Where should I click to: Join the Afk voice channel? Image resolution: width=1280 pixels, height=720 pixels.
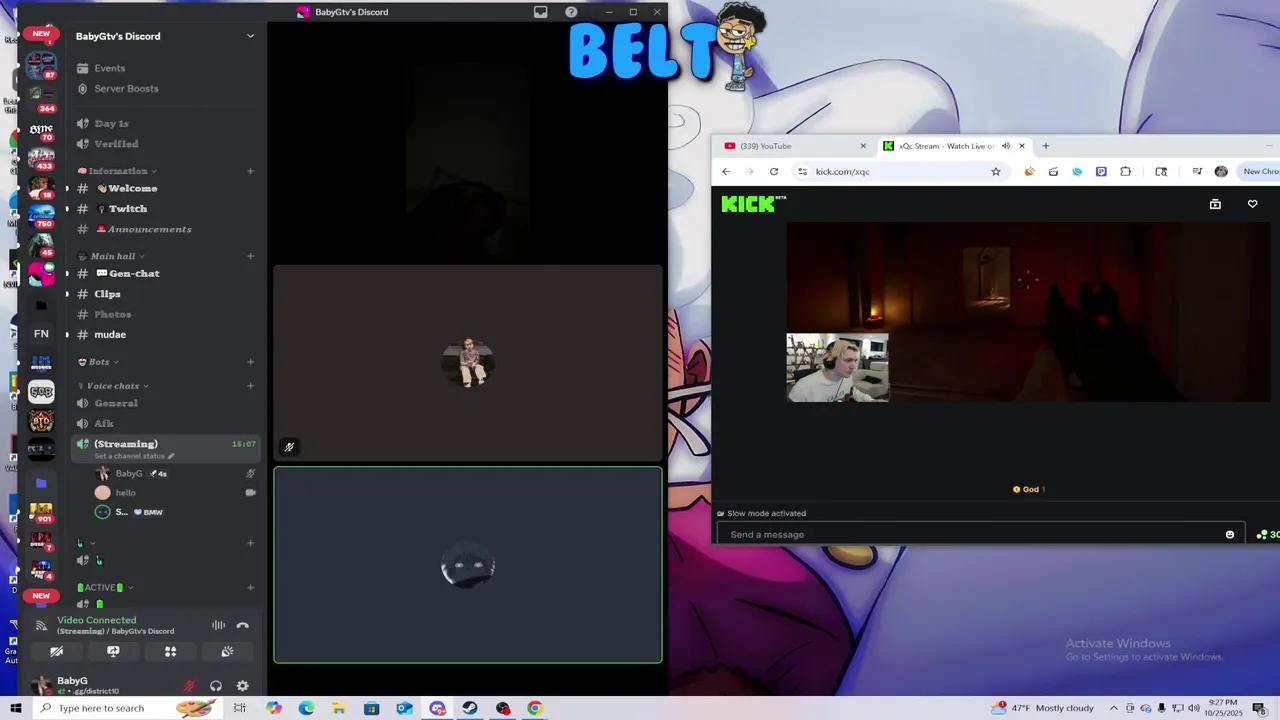click(x=104, y=423)
